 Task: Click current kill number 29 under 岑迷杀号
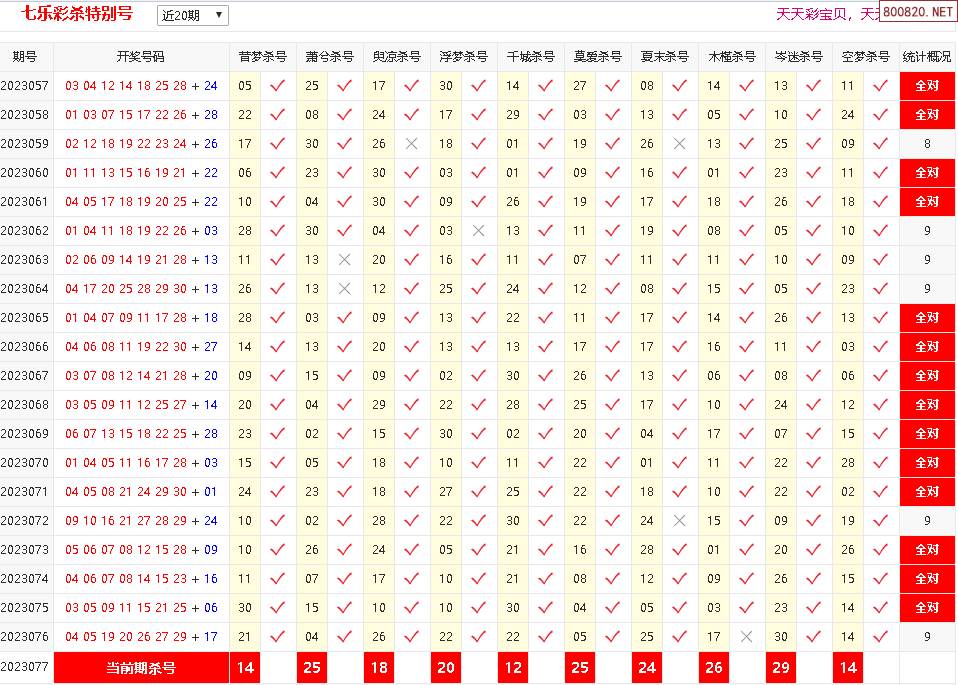tap(781, 667)
